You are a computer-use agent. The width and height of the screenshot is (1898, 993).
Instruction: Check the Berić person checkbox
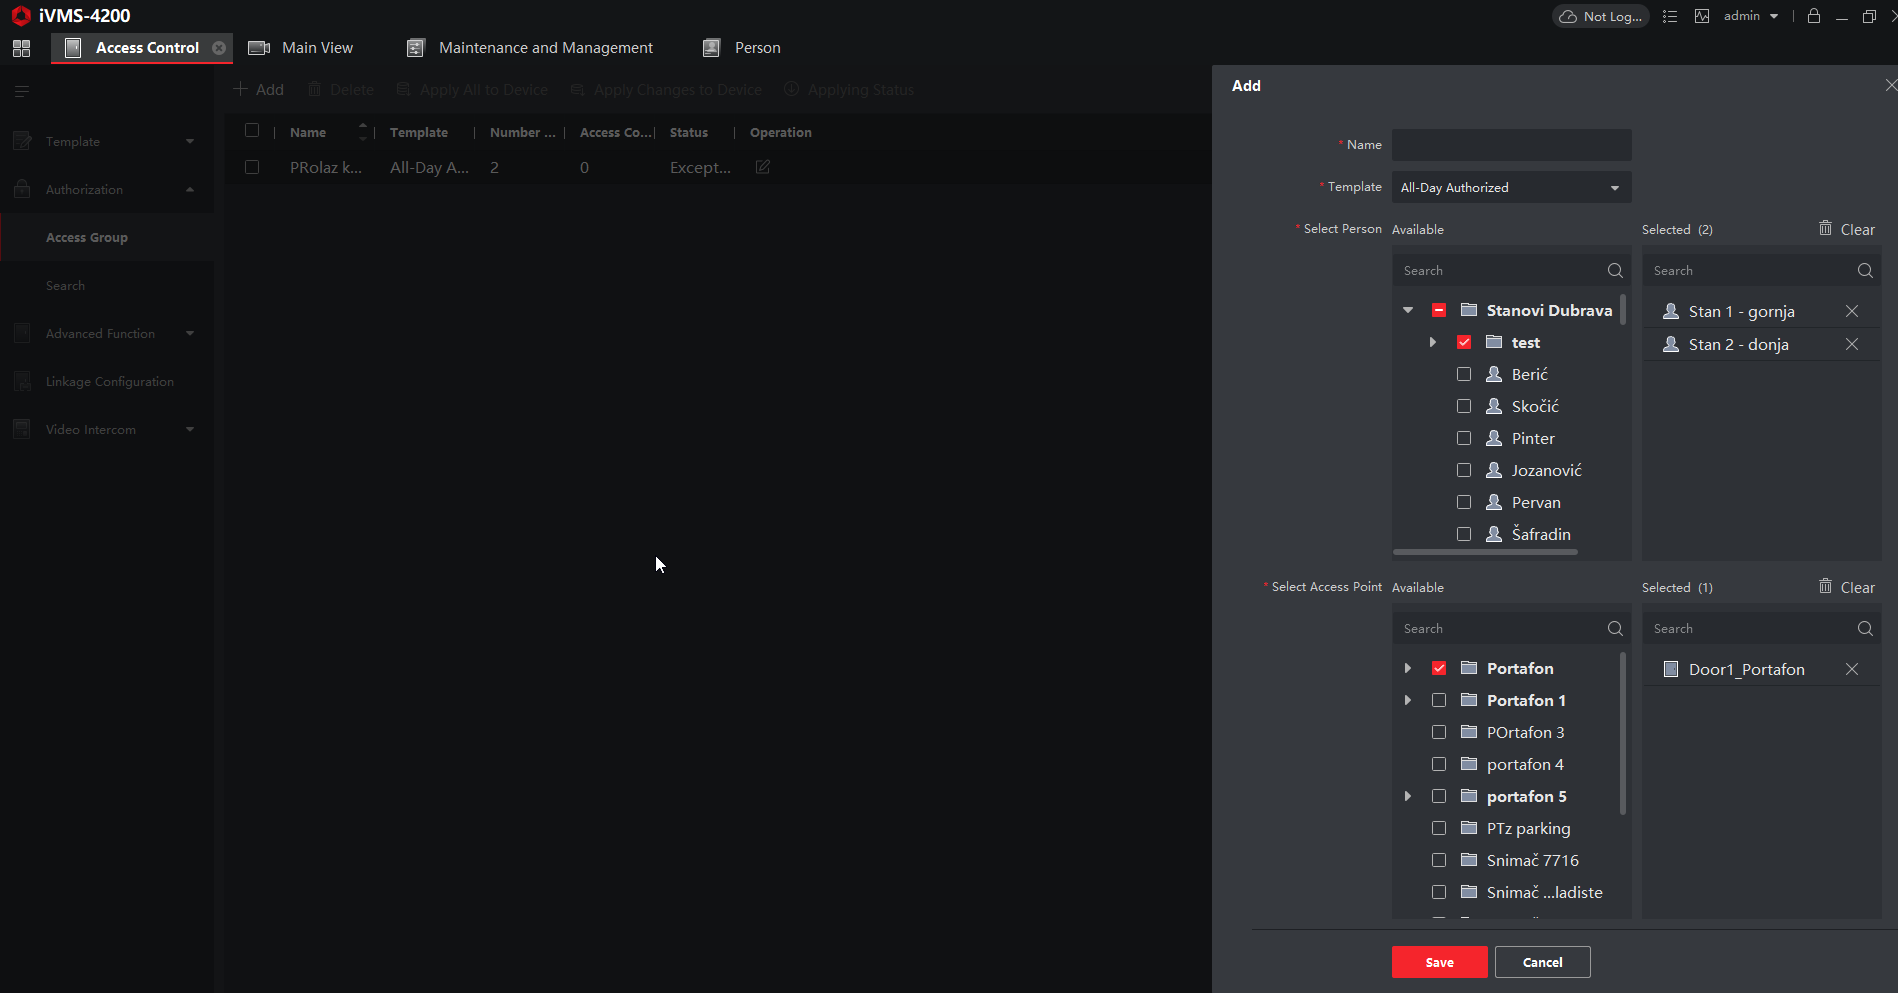pos(1464,375)
